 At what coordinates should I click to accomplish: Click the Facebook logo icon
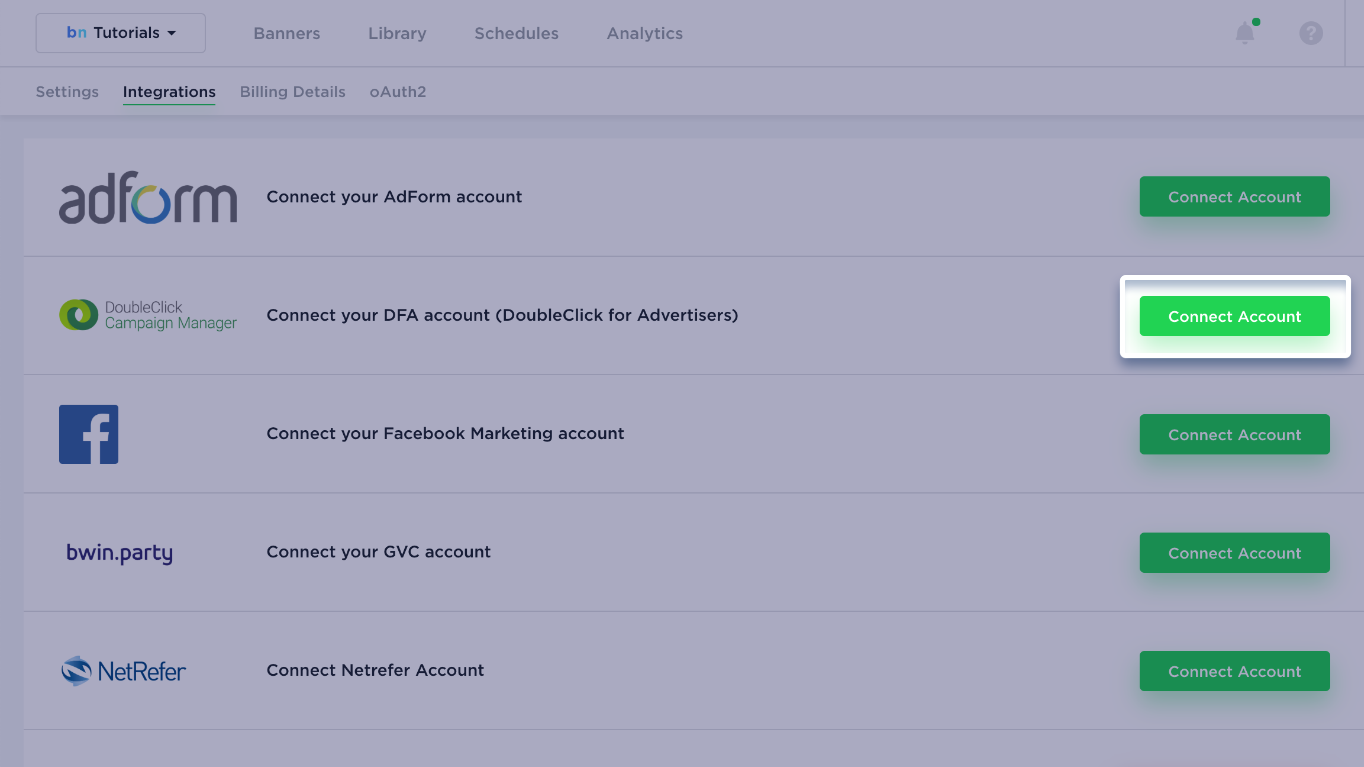tap(89, 434)
